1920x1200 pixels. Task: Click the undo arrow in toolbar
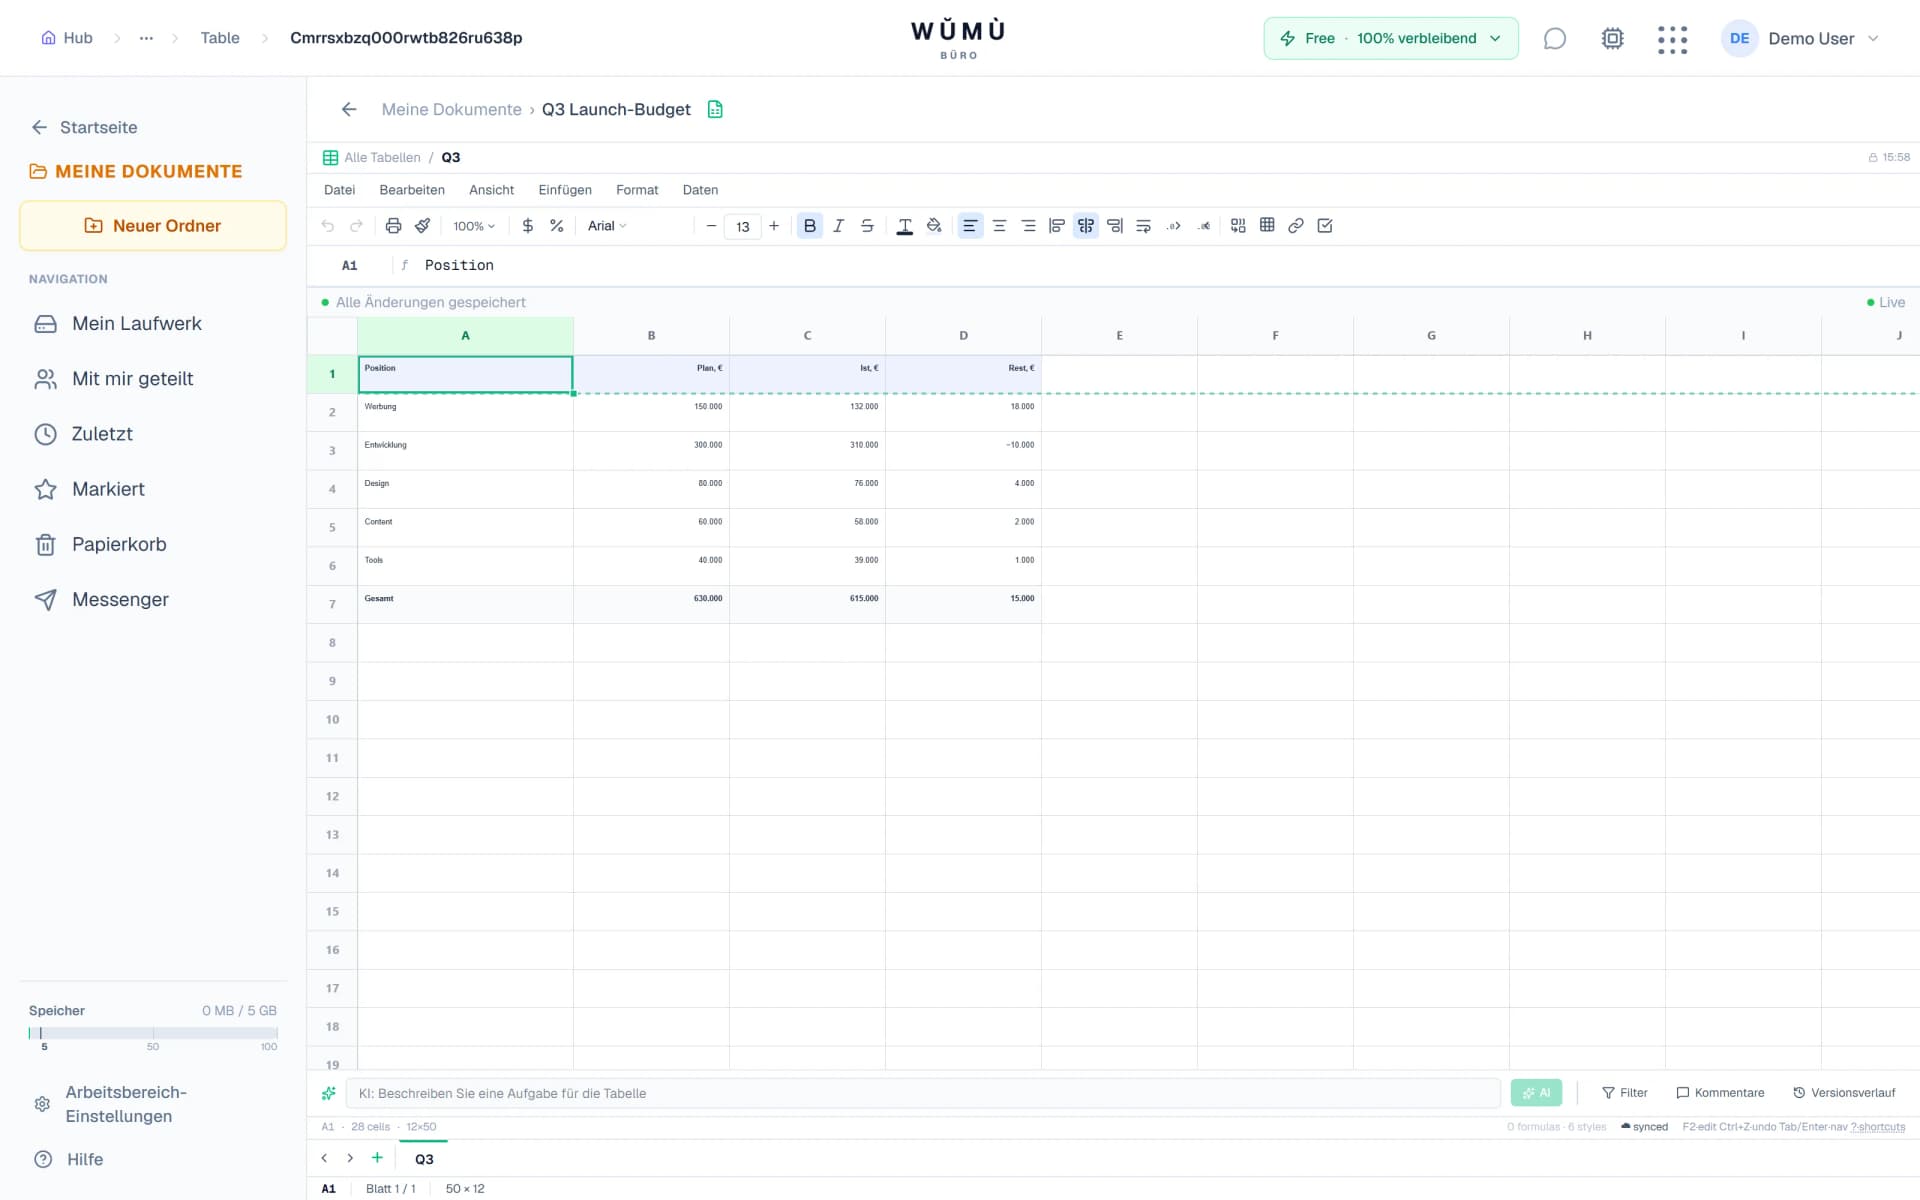[x=327, y=226]
